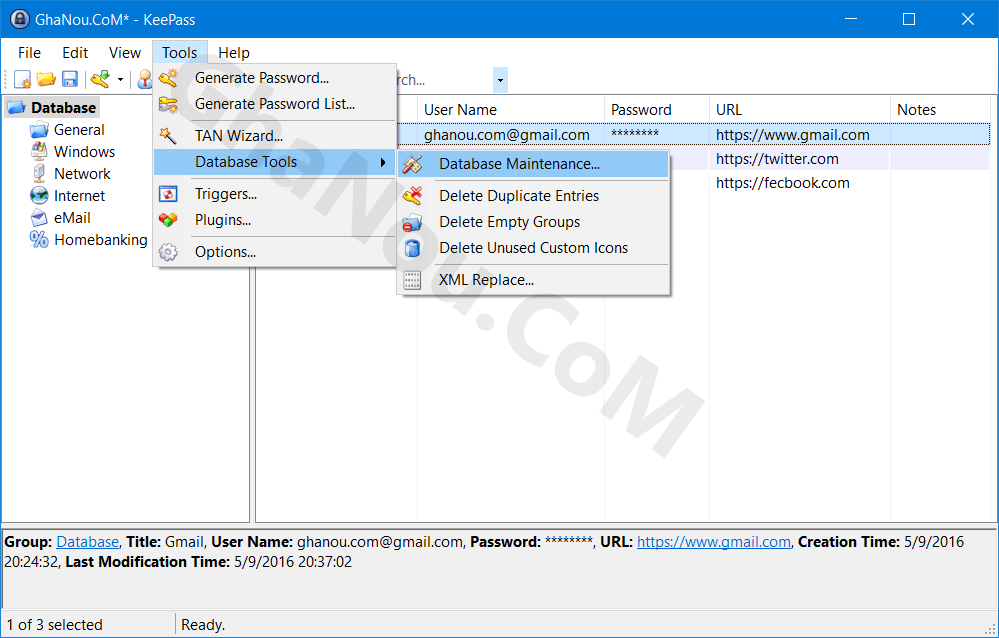Open a database with the folder toolbar icon
This screenshot has width=999, height=638.
(46, 80)
